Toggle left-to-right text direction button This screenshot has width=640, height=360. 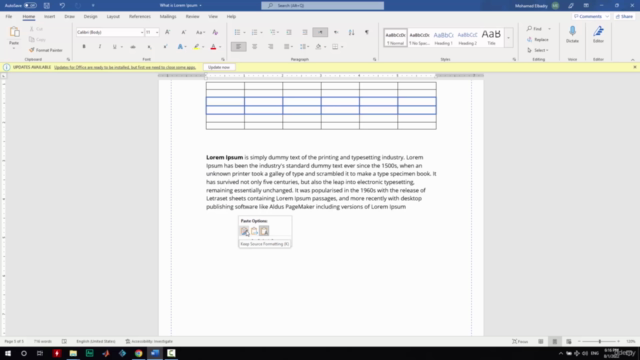pos(320,32)
